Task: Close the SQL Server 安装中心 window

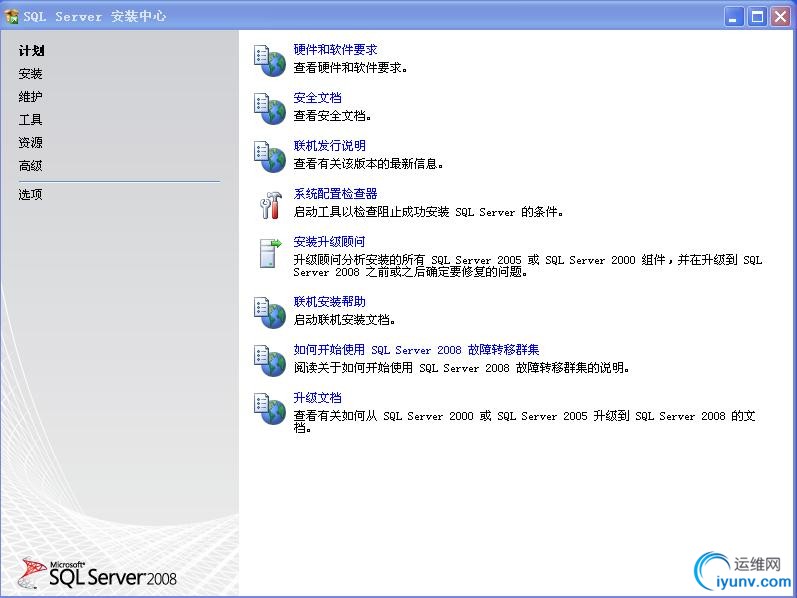Action: (x=780, y=17)
